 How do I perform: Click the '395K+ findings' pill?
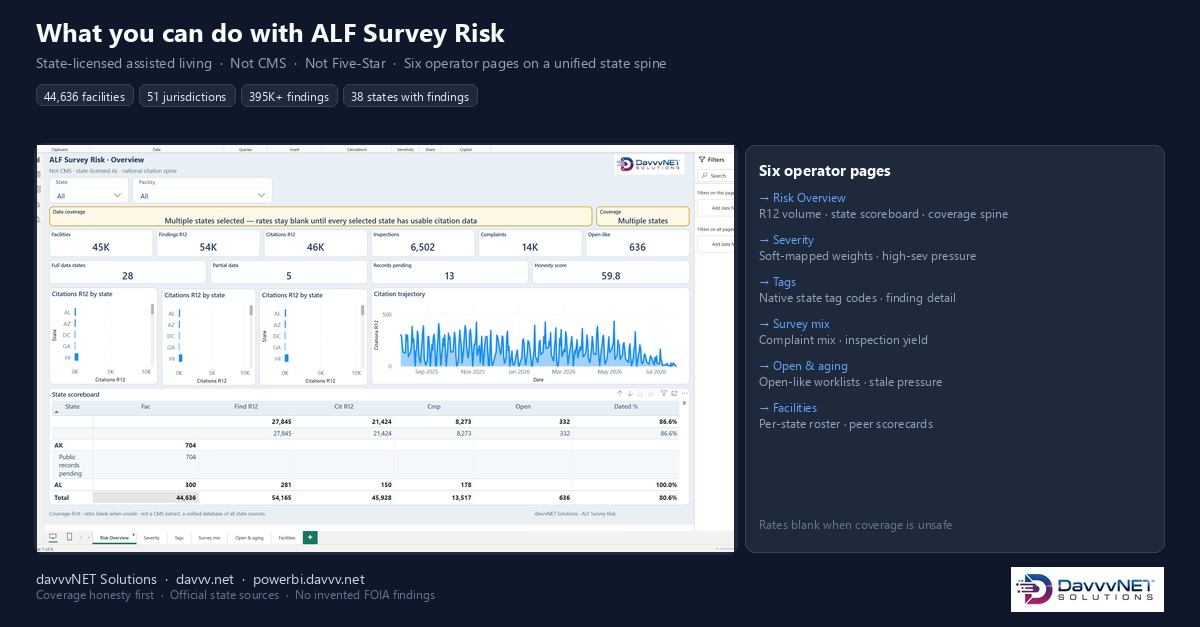(289, 96)
